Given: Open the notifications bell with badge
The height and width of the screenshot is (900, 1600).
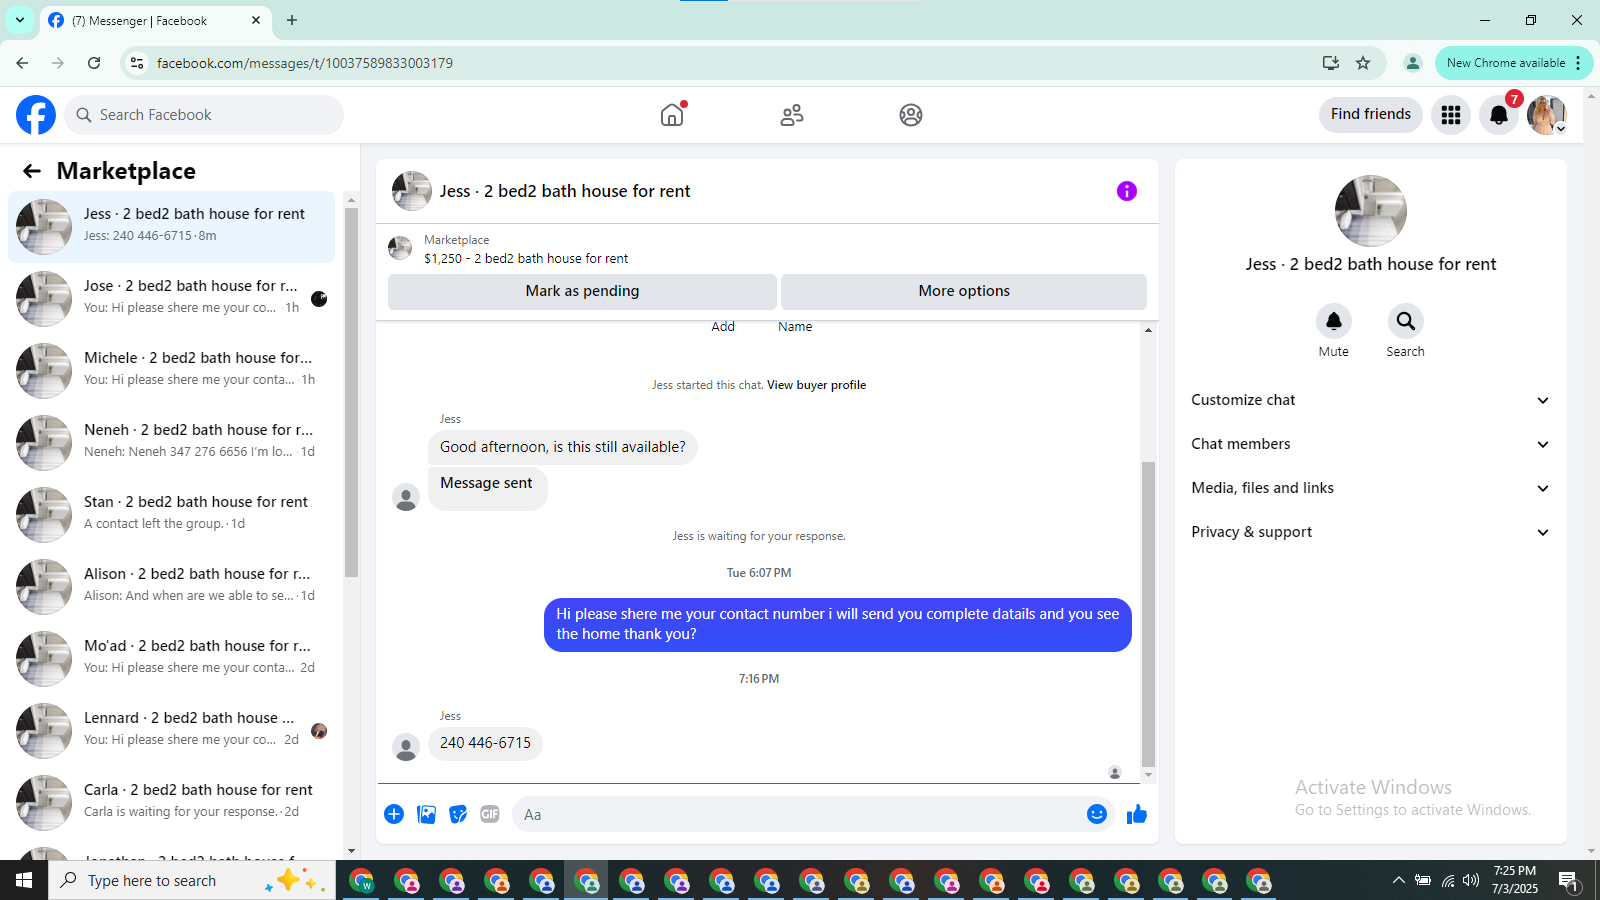Looking at the screenshot, I should (x=1499, y=115).
